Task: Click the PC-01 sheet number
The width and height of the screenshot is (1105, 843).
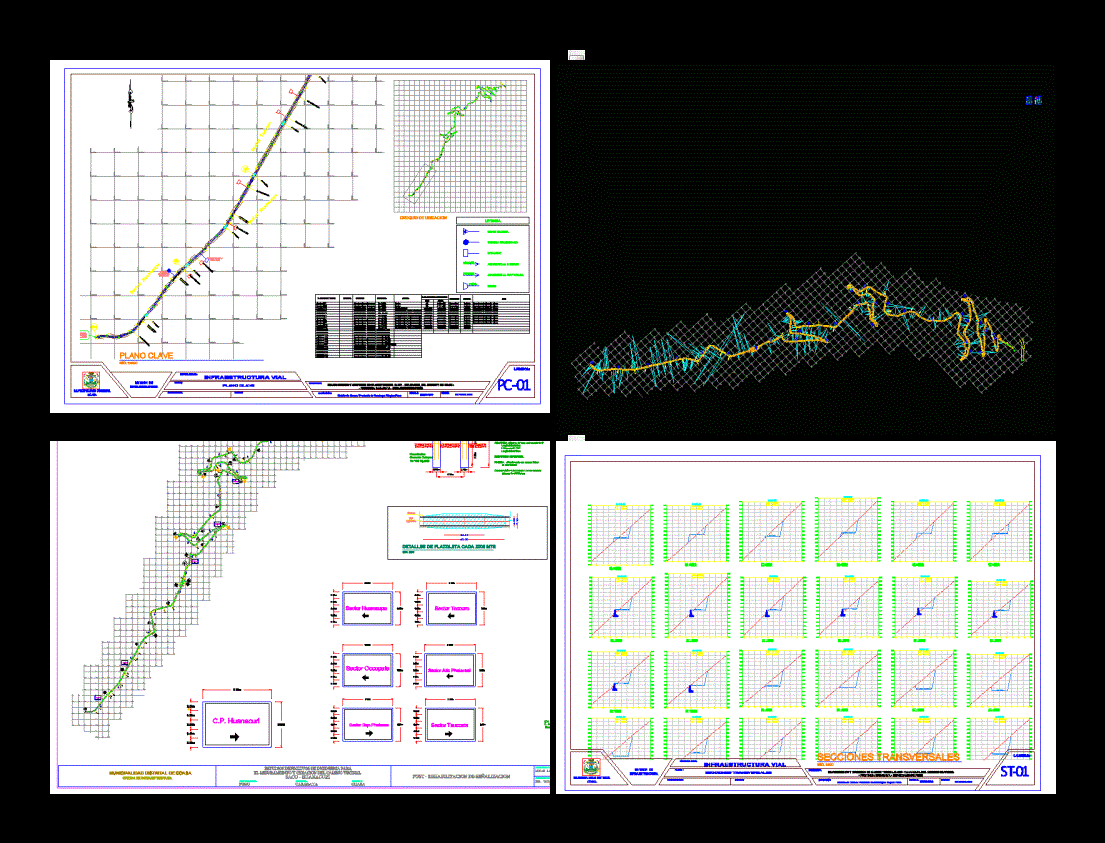Action: [x=513, y=385]
